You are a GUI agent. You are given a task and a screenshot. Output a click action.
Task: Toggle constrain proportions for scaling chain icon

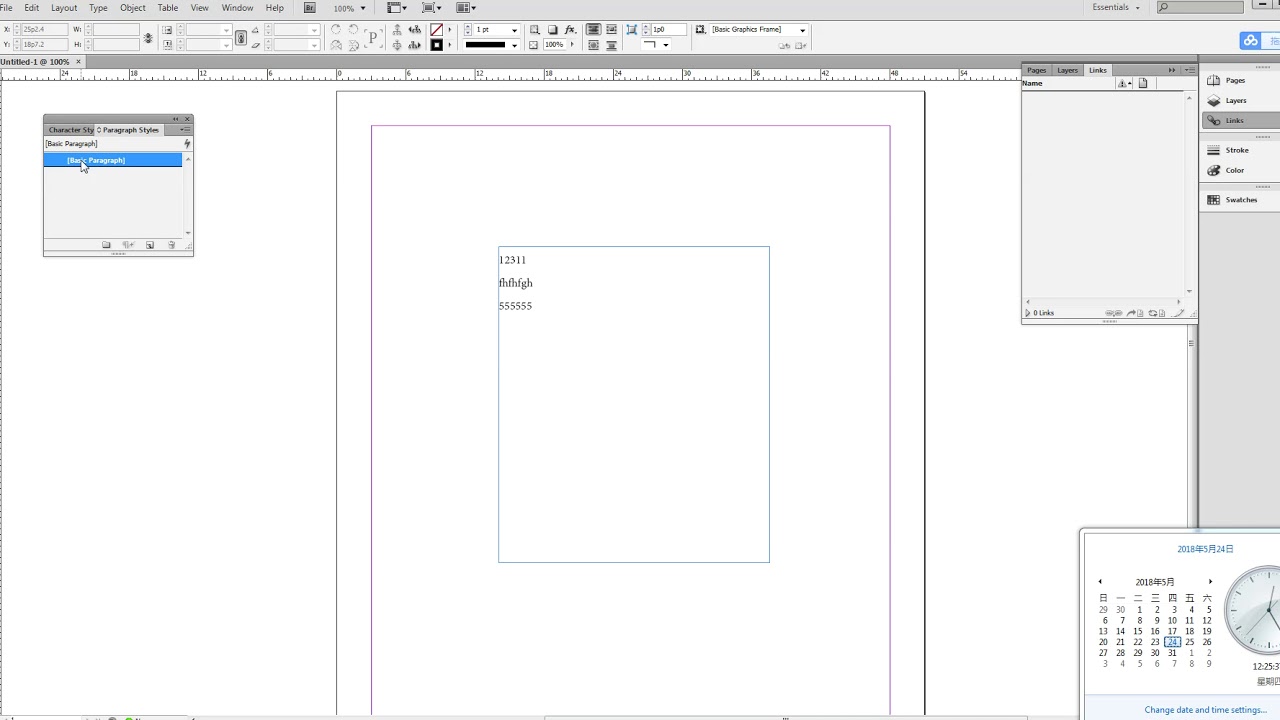click(x=241, y=38)
